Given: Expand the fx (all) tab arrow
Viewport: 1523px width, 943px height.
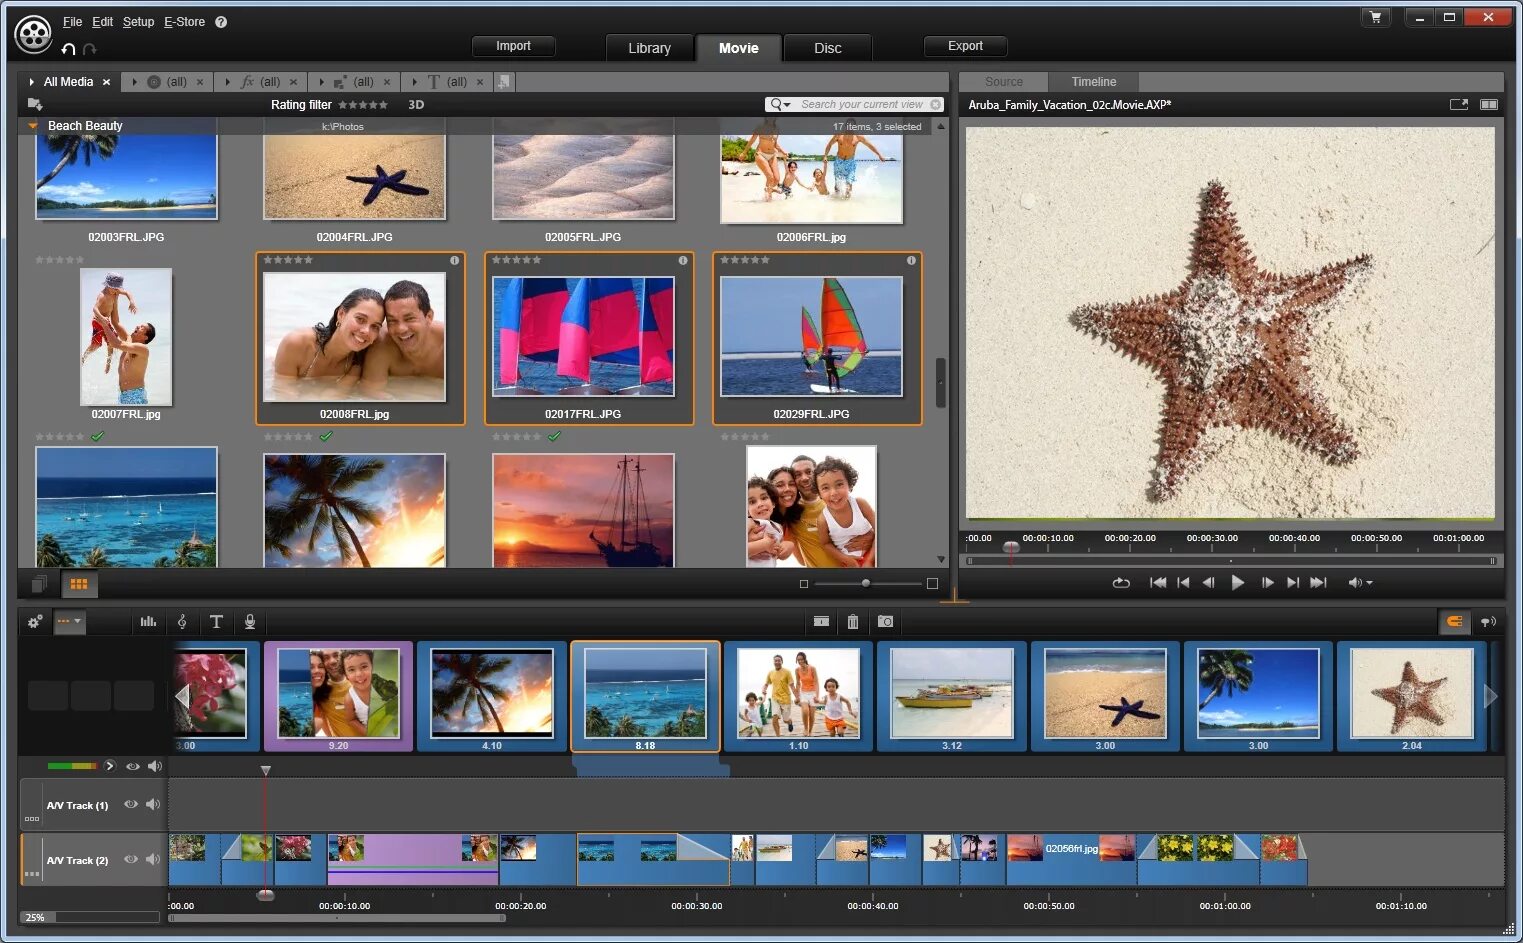Looking at the screenshot, I should (x=228, y=82).
